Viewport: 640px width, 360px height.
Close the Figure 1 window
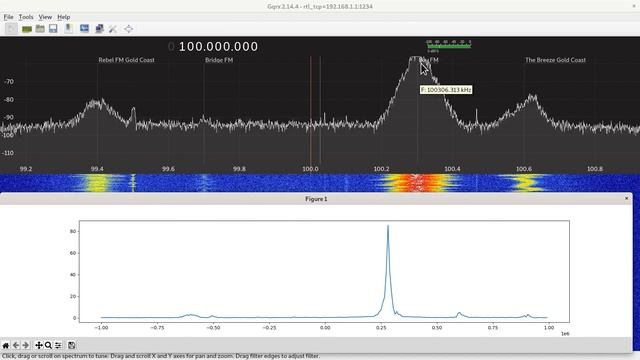pos(627,198)
